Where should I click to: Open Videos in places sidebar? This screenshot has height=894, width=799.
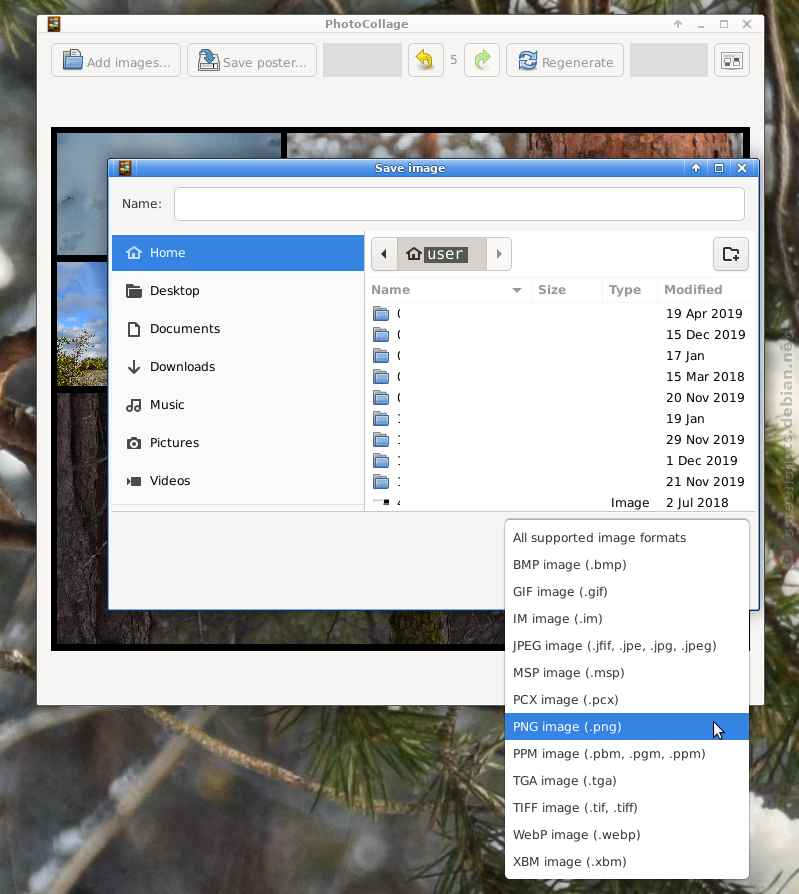tap(238, 481)
